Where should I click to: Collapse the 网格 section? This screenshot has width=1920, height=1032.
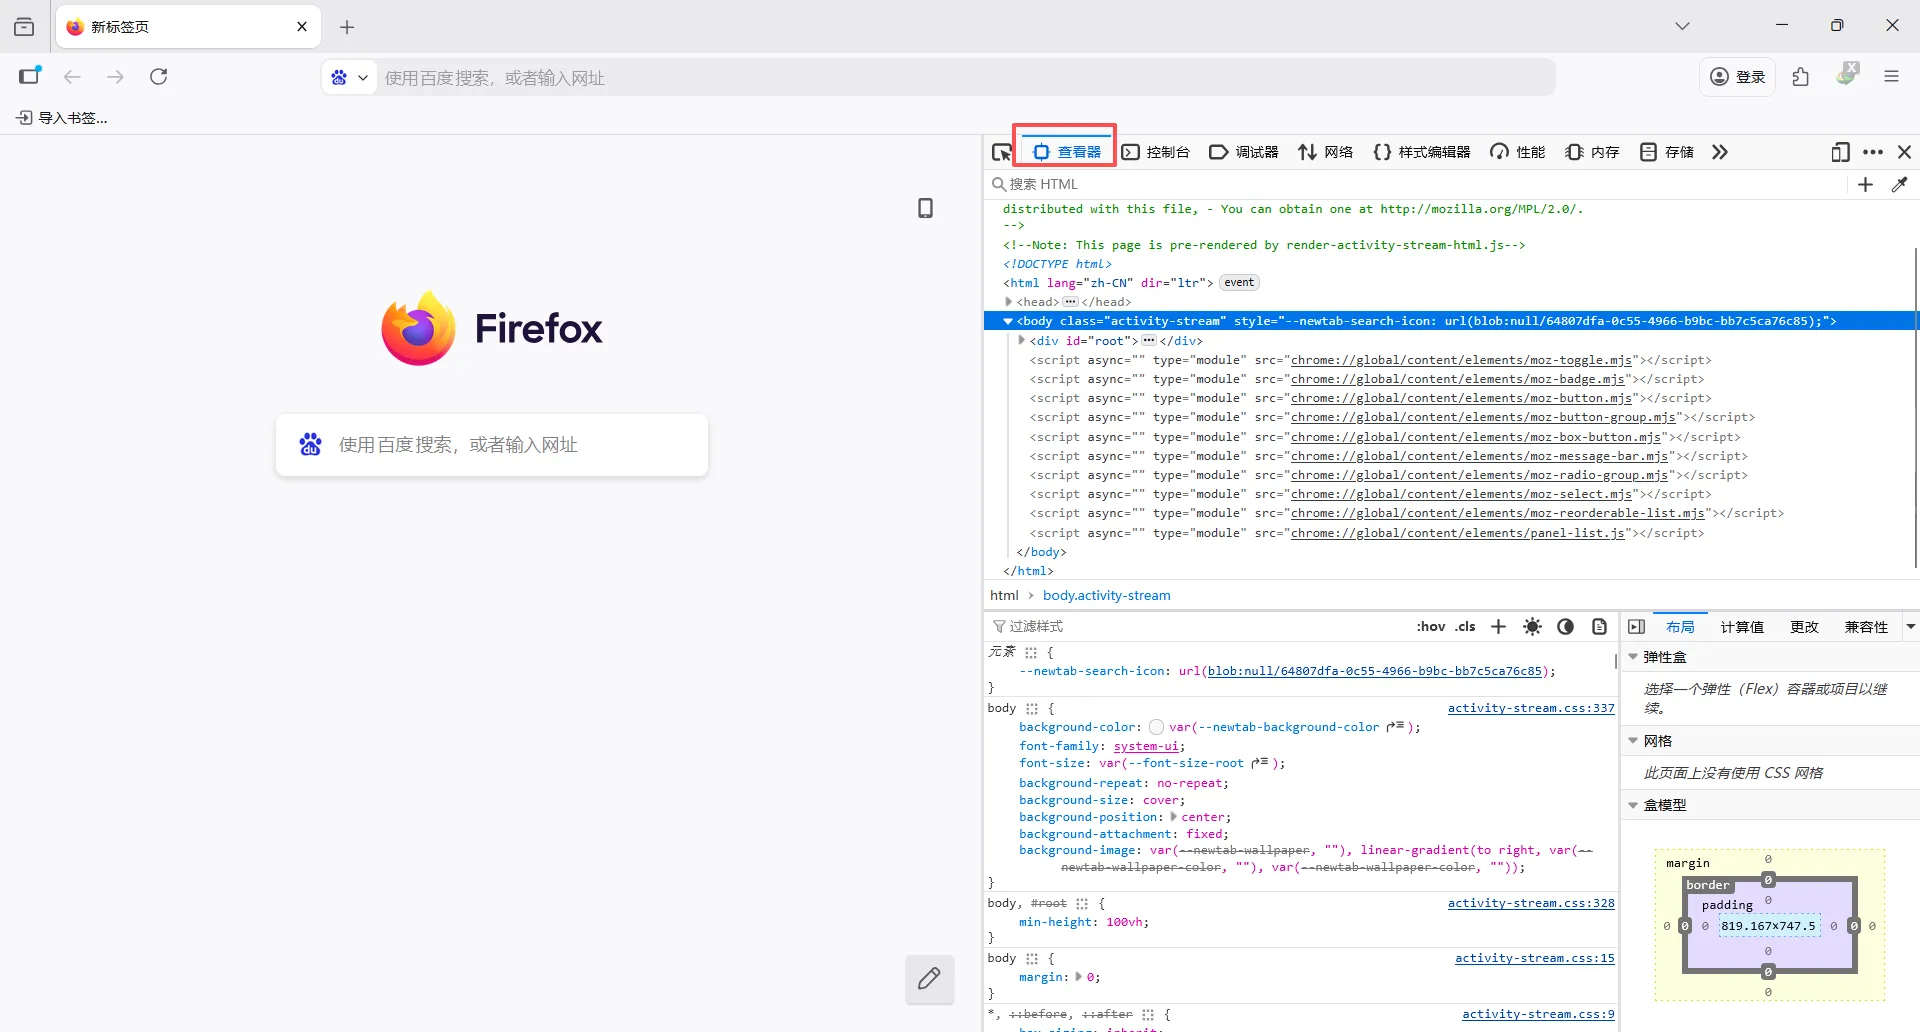[x=1633, y=741]
